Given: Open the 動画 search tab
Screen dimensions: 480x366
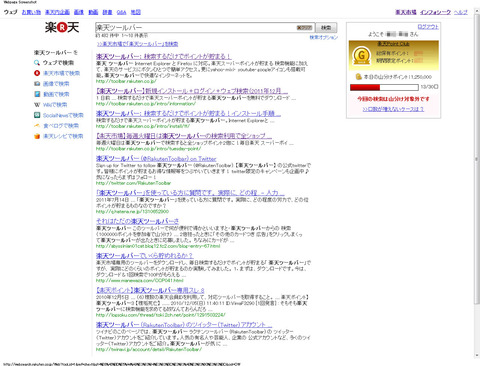Looking at the screenshot, I should point(93,12).
